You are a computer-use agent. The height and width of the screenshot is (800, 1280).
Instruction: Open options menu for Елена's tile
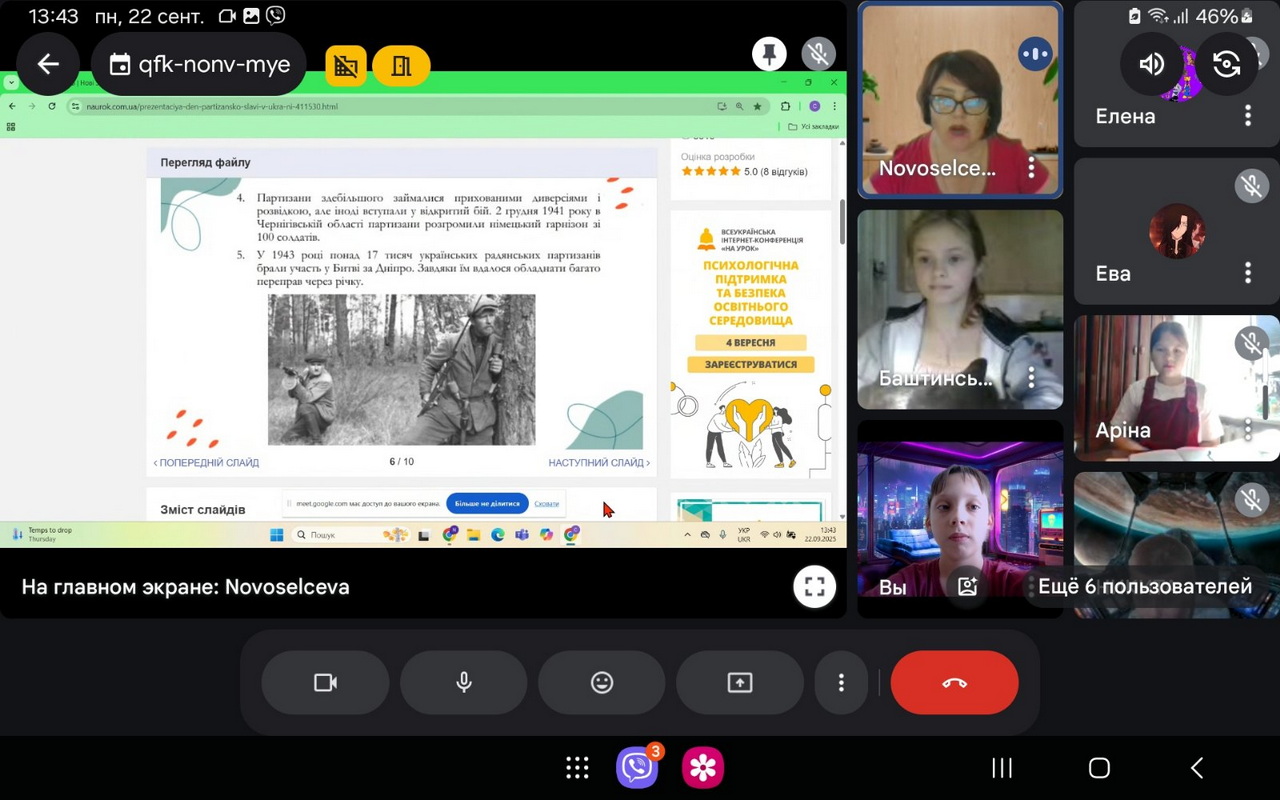click(x=1247, y=116)
